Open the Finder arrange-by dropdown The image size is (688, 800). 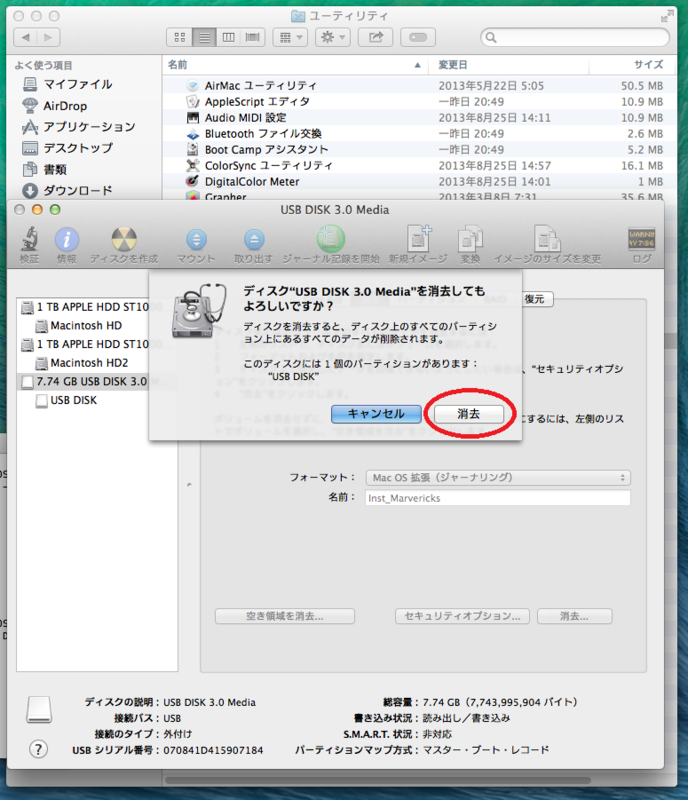[x=290, y=37]
